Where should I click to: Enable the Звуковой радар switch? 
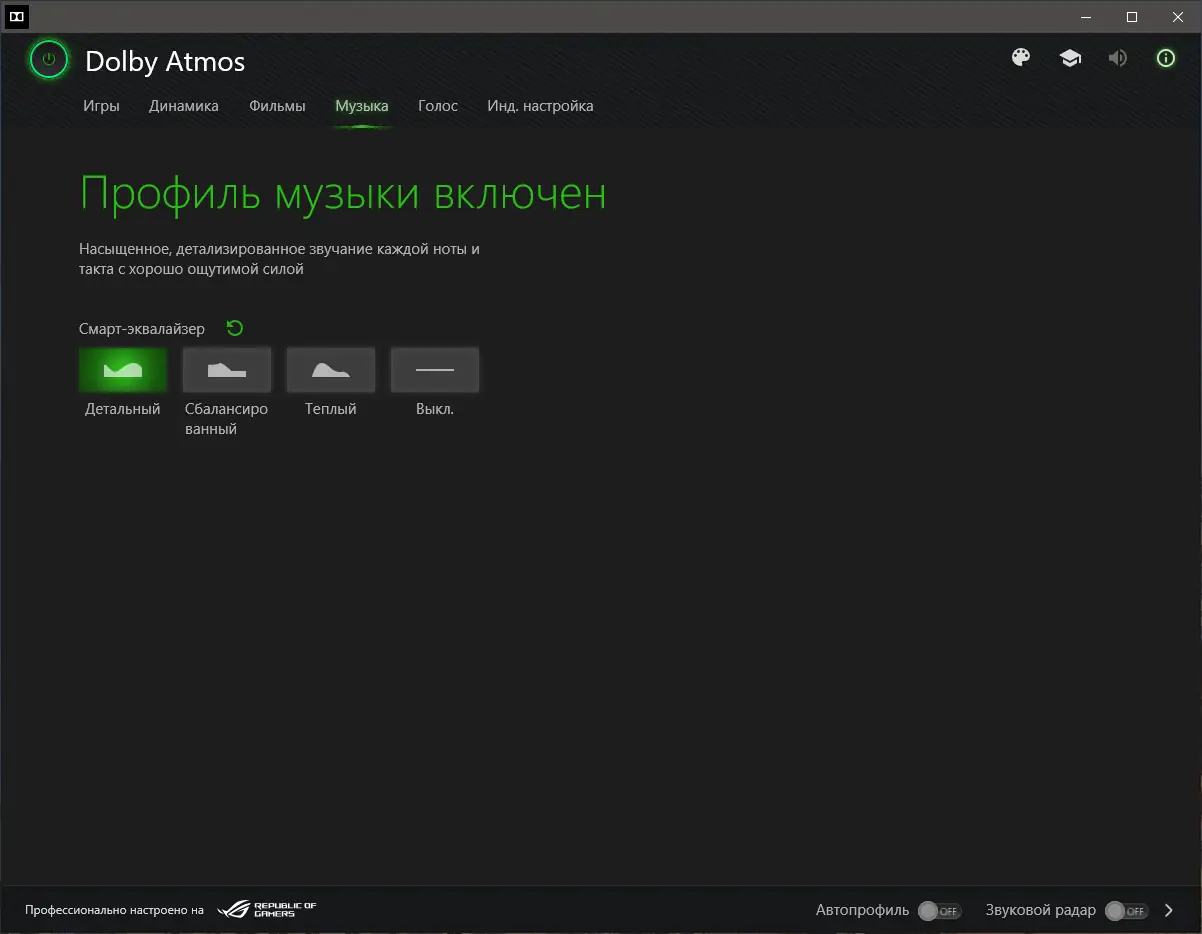[1126, 911]
